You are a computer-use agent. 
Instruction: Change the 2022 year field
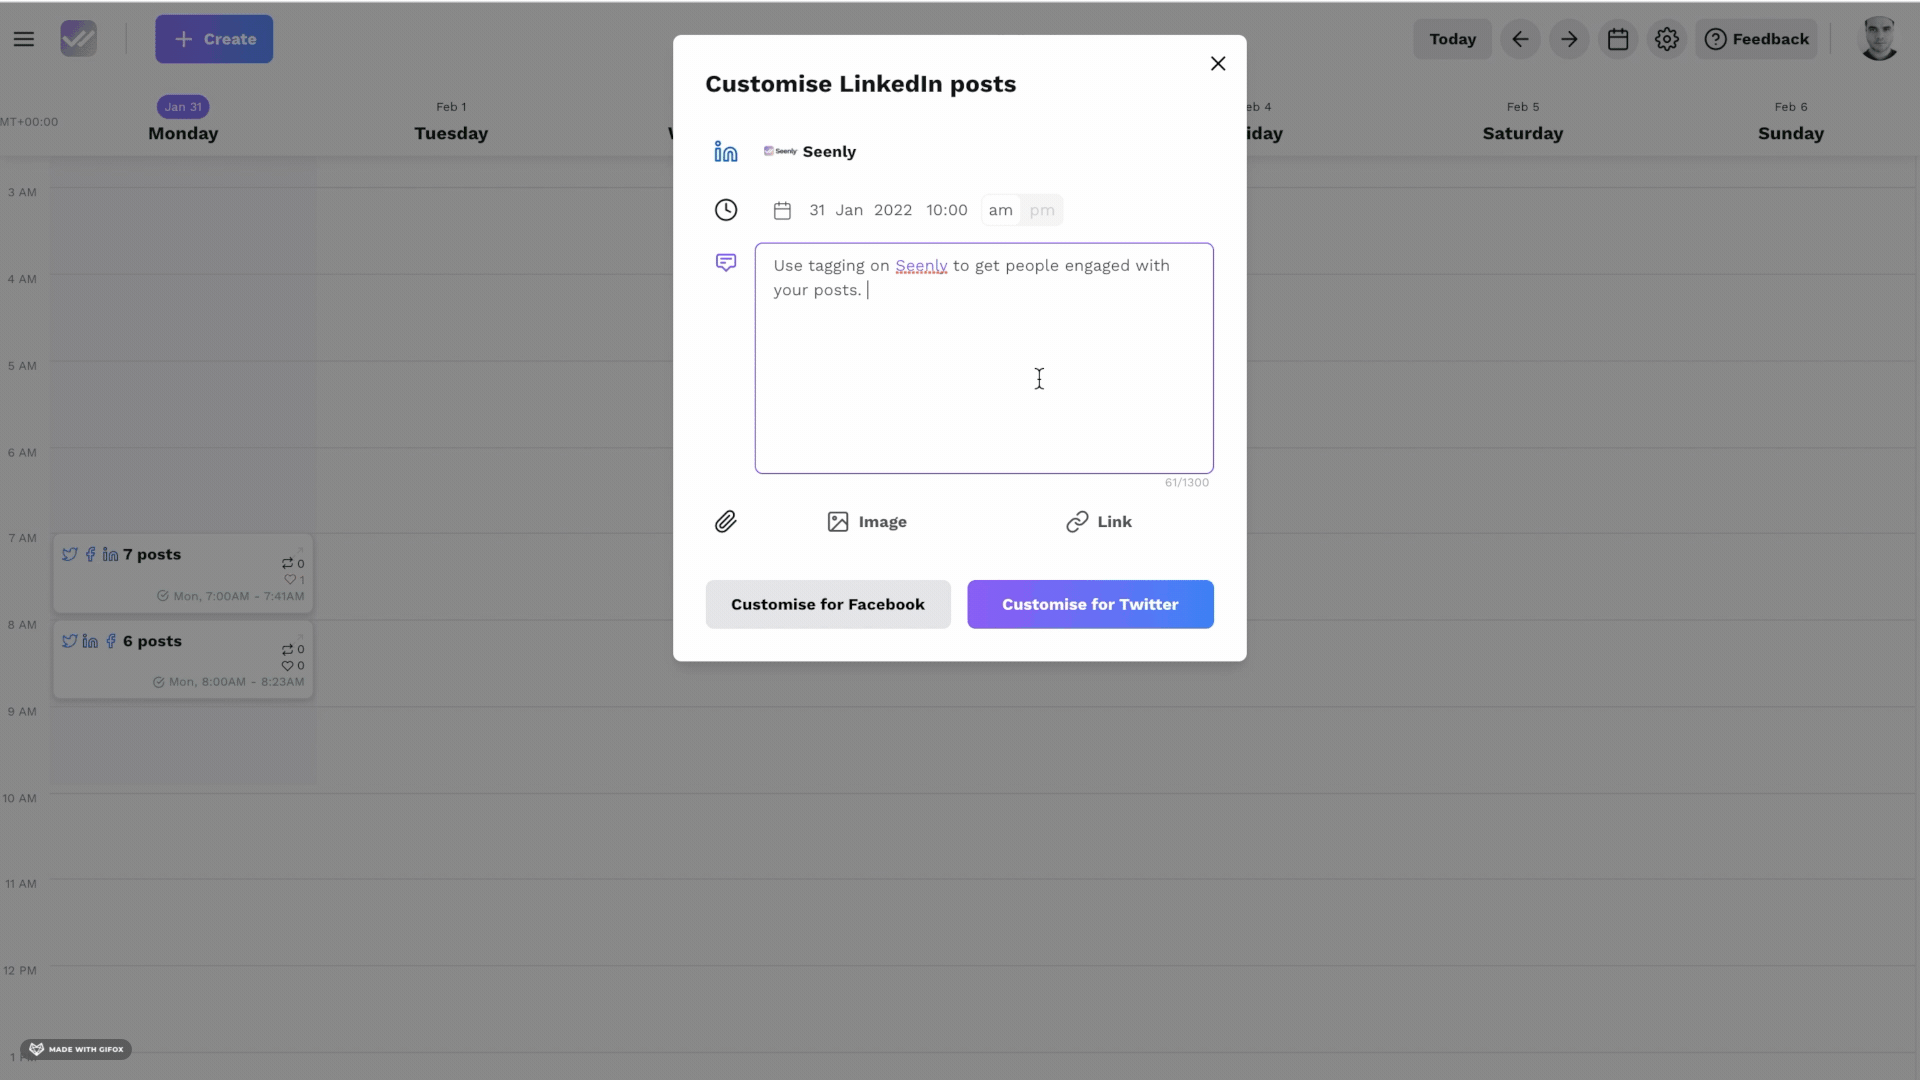tap(893, 210)
